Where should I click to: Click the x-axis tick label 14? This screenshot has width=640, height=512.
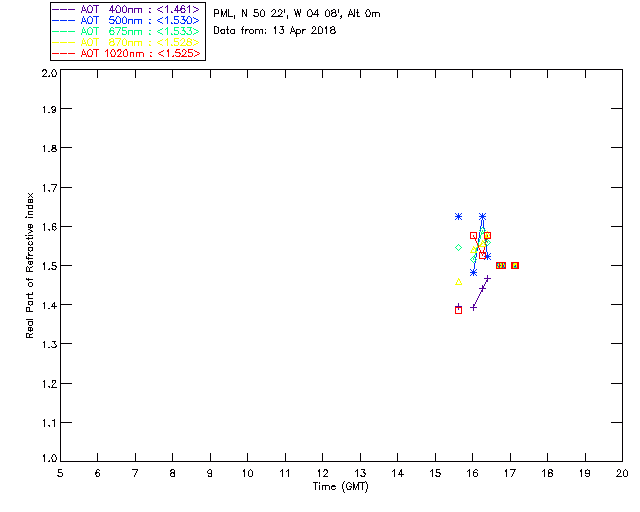click(398, 473)
